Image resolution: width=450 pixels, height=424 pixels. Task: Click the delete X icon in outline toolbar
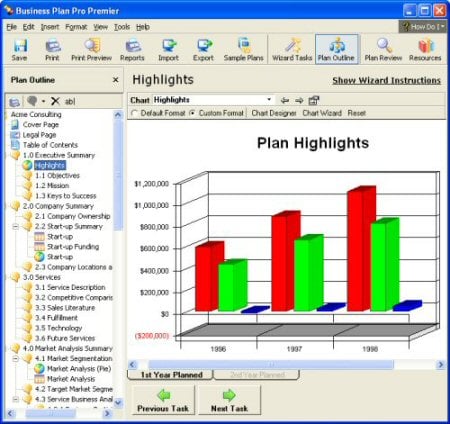(x=55, y=101)
